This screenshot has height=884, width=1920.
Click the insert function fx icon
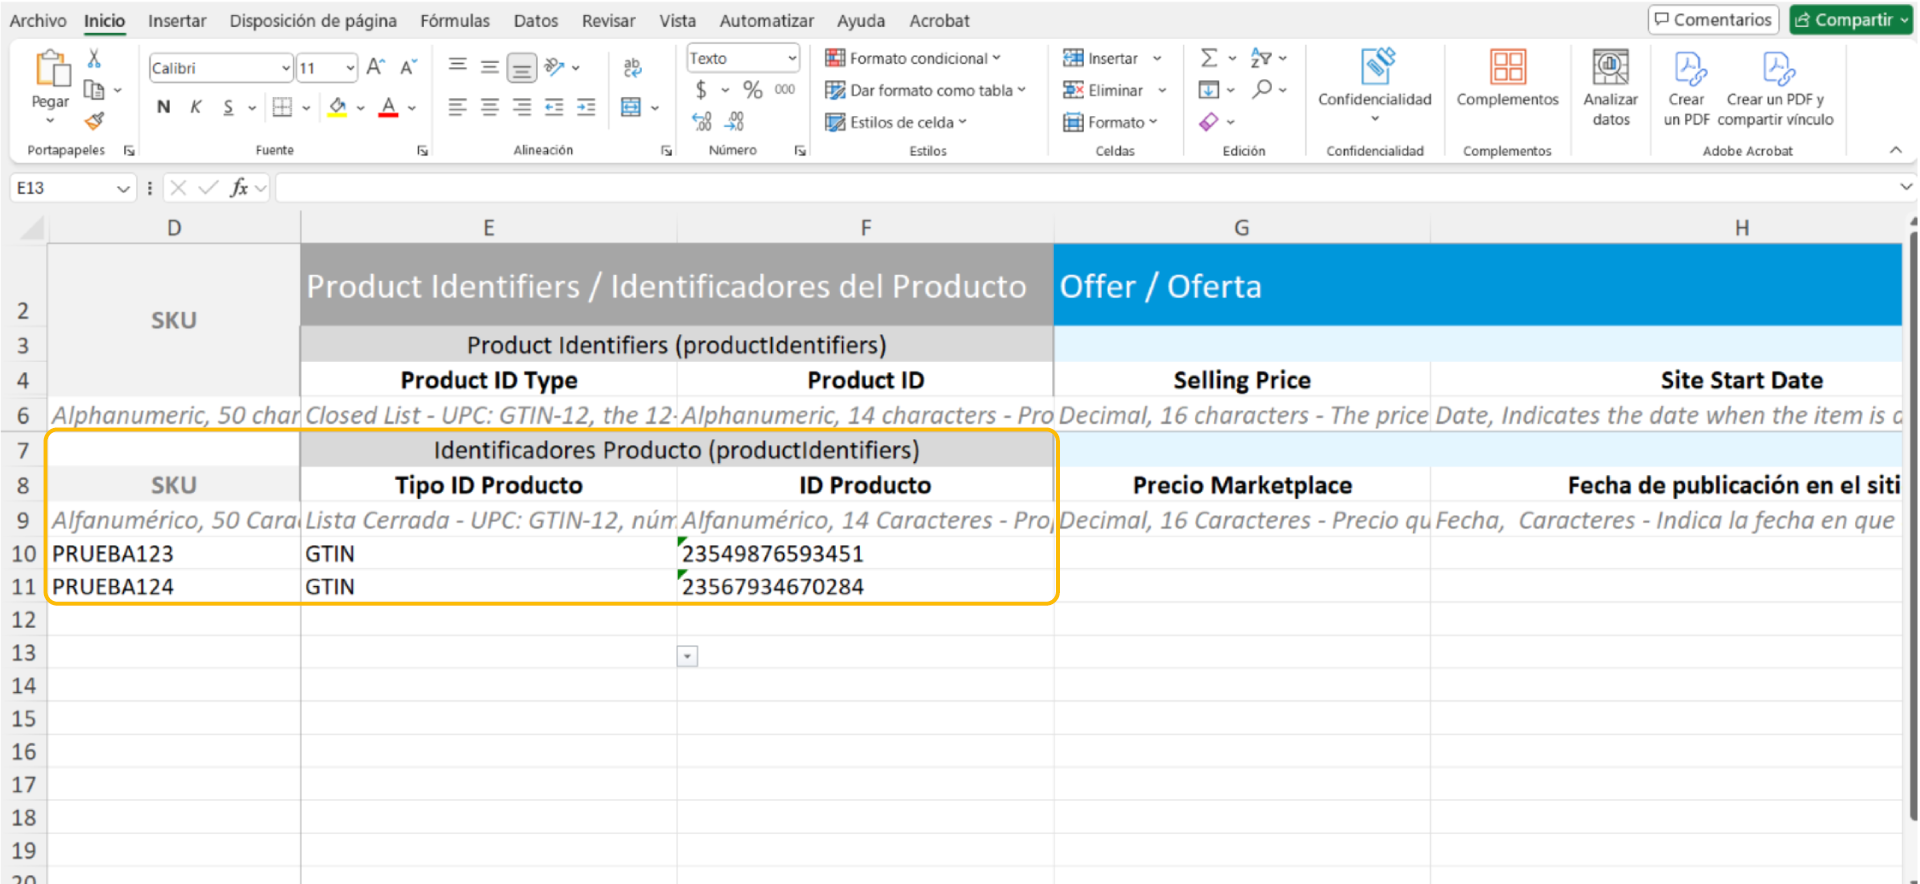click(239, 187)
